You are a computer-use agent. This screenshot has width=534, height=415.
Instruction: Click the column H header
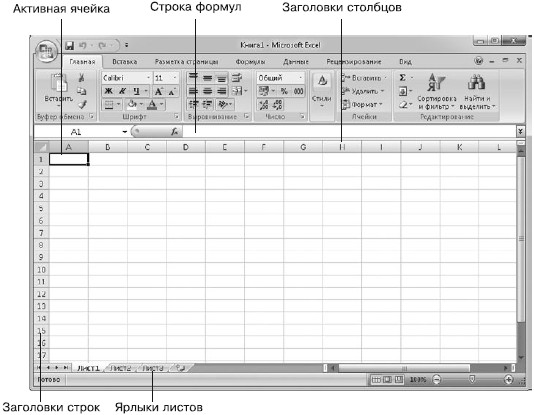pyautogui.click(x=342, y=147)
